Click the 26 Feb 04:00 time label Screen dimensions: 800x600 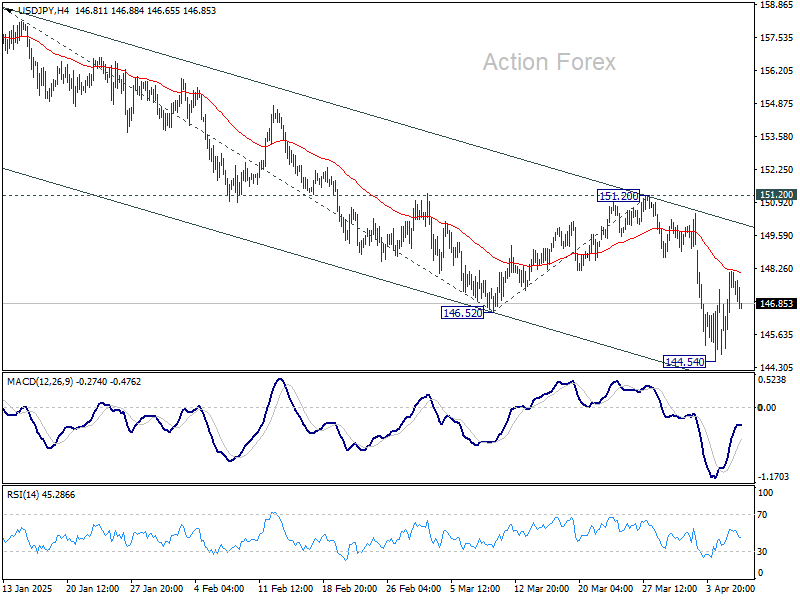point(414,588)
